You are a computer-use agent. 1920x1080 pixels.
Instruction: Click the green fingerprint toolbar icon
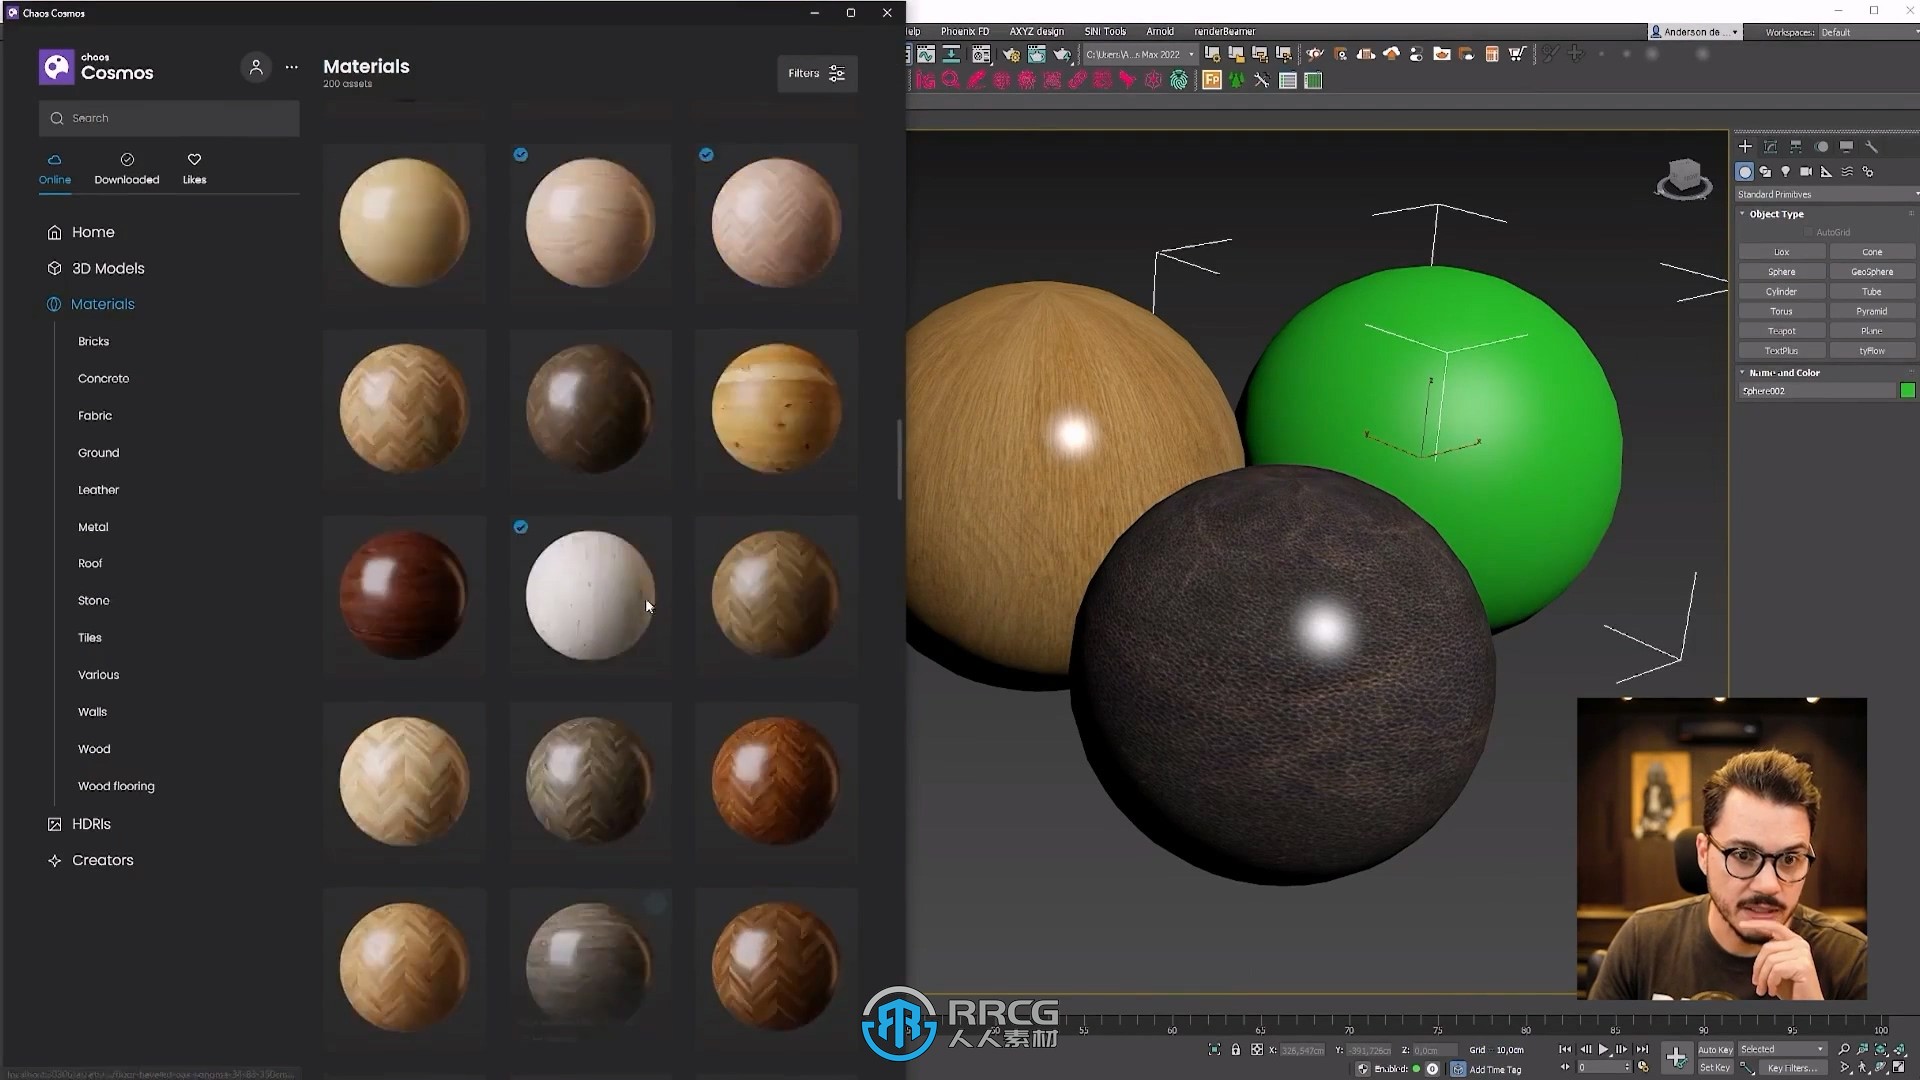click(1179, 80)
